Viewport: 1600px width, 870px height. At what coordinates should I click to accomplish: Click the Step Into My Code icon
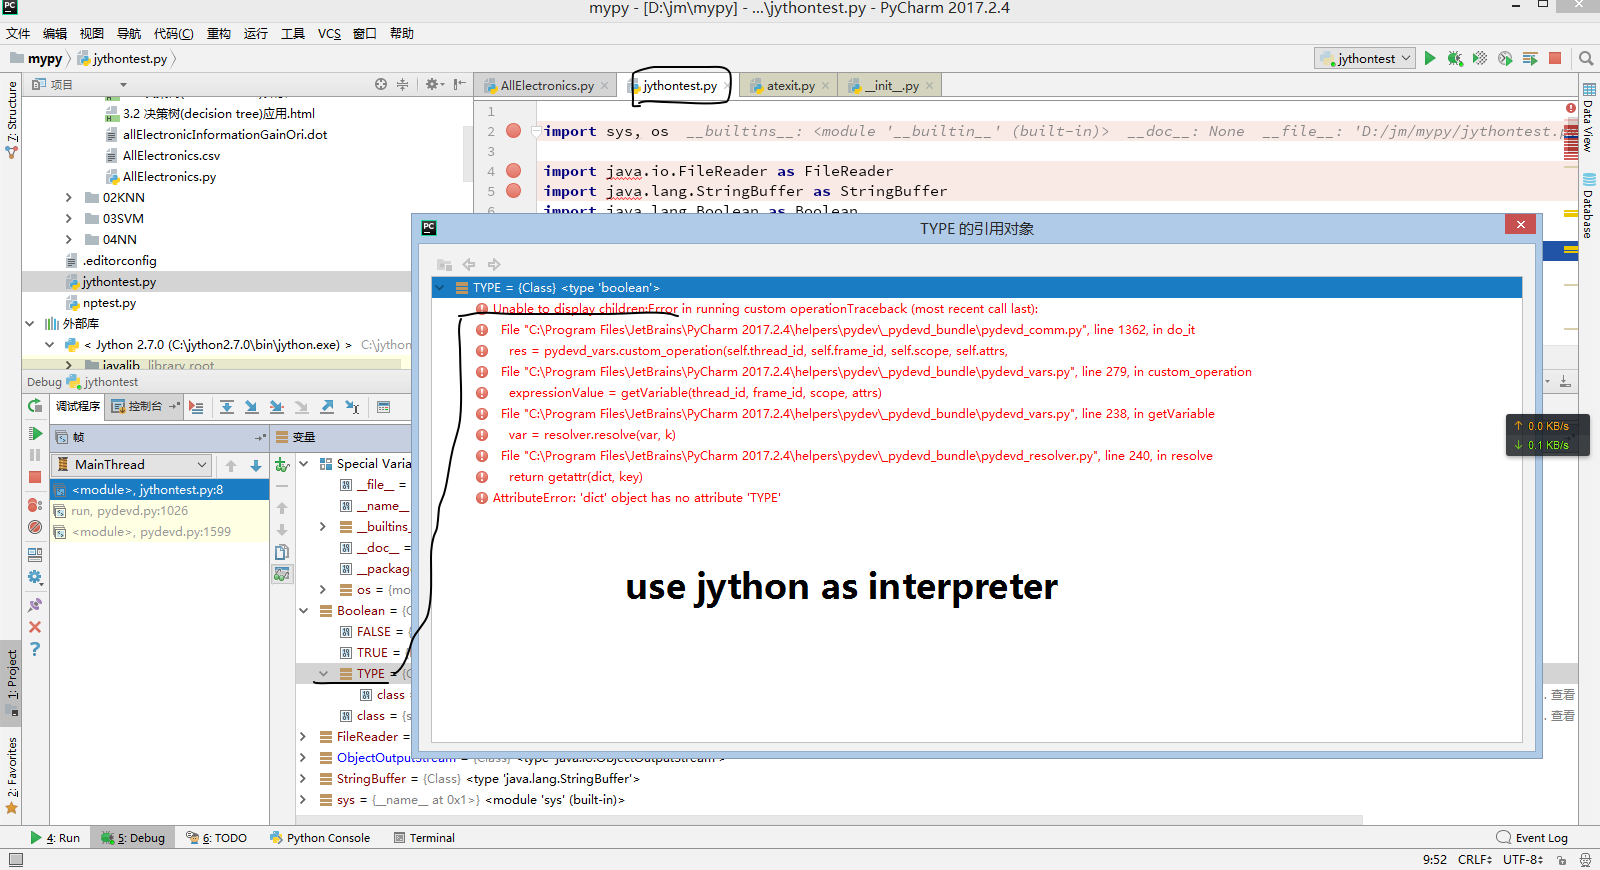276,407
